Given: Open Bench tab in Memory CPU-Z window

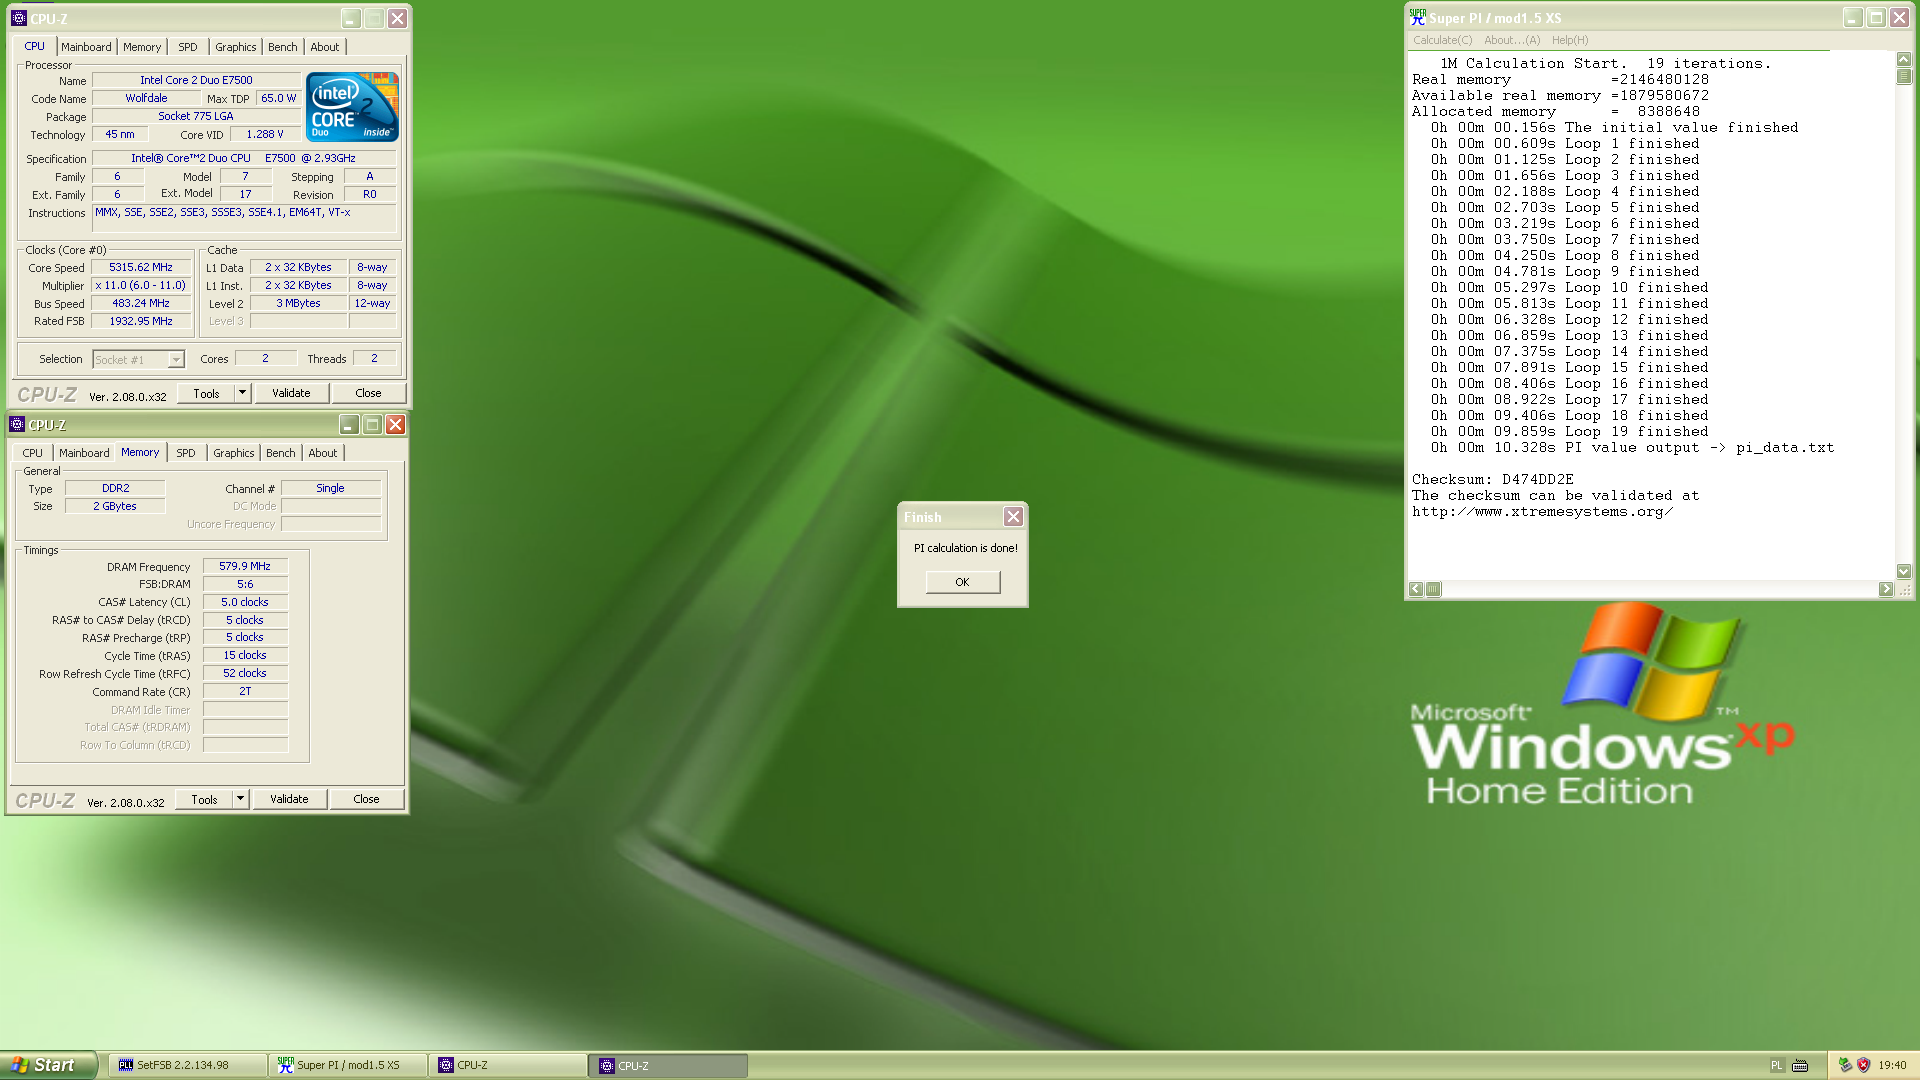Looking at the screenshot, I should [x=281, y=453].
